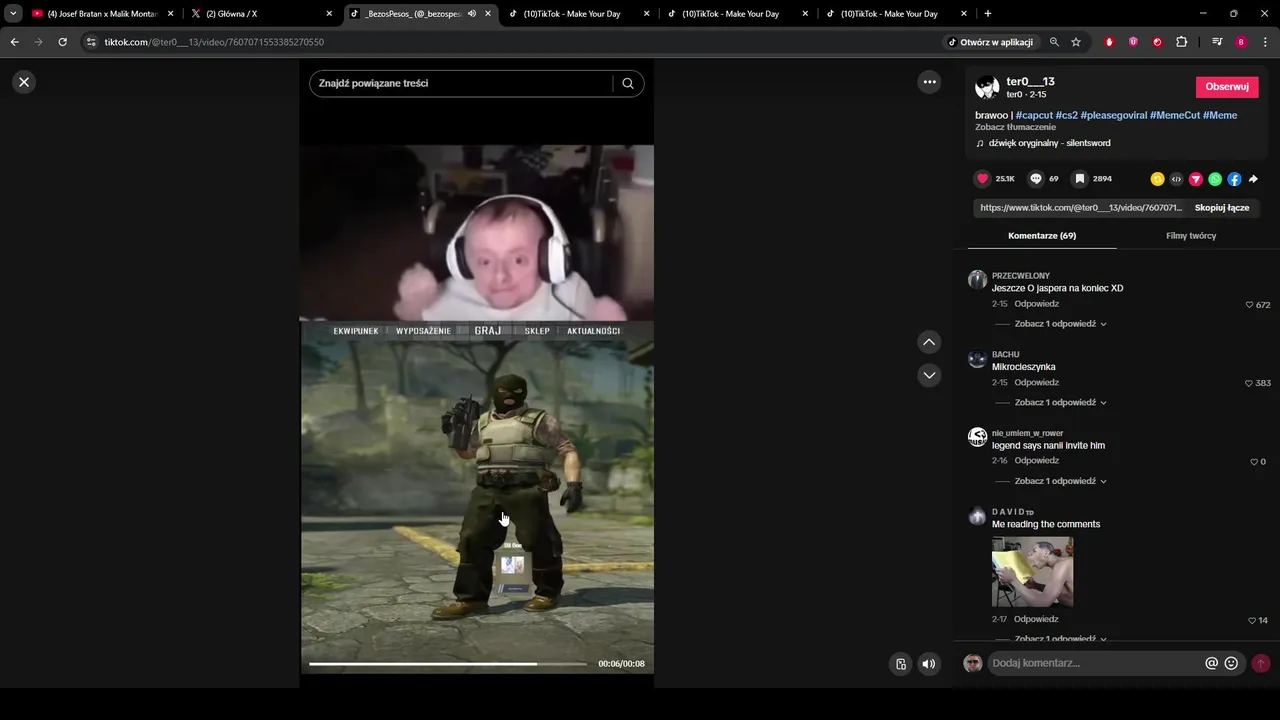Click the embed code icon
The image size is (1280, 720).
[x=1176, y=179]
